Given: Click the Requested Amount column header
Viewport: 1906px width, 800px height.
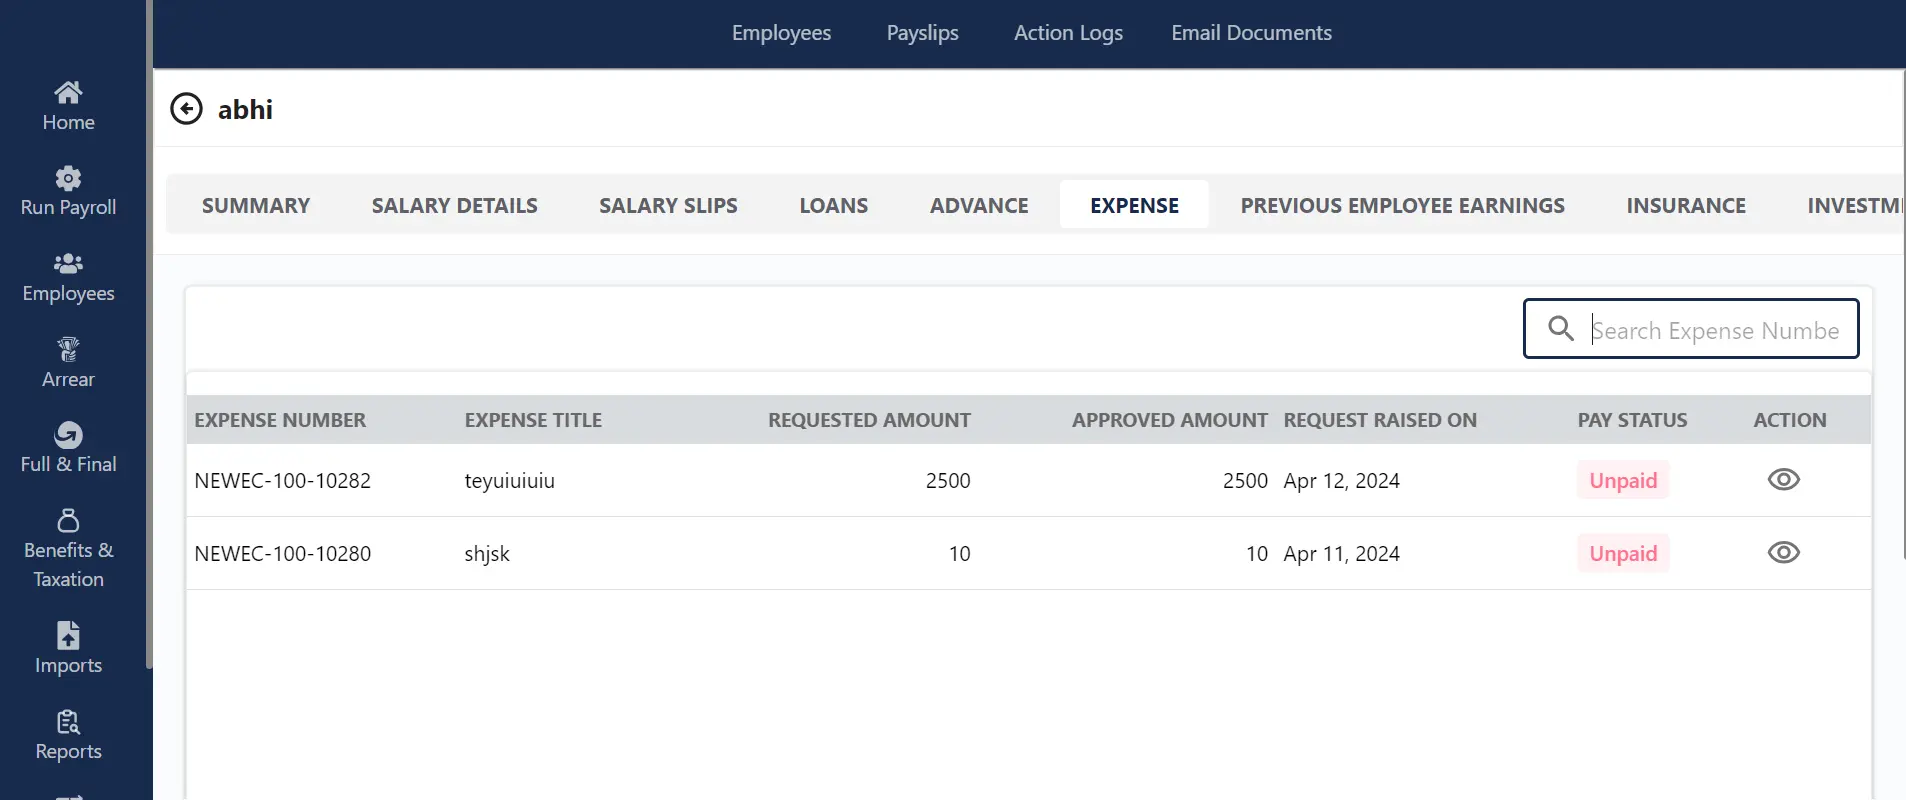Looking at the screenshot, I should coord(869,420).
